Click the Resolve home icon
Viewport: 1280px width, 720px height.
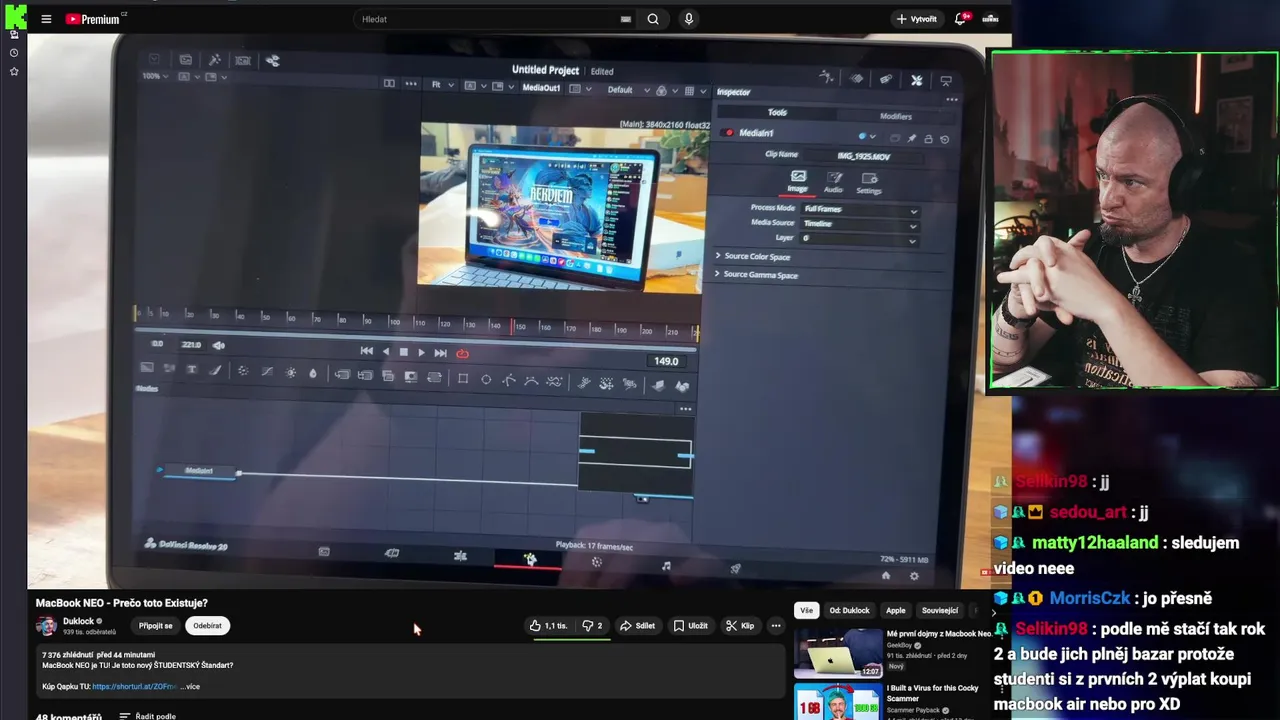coord(885,576)
